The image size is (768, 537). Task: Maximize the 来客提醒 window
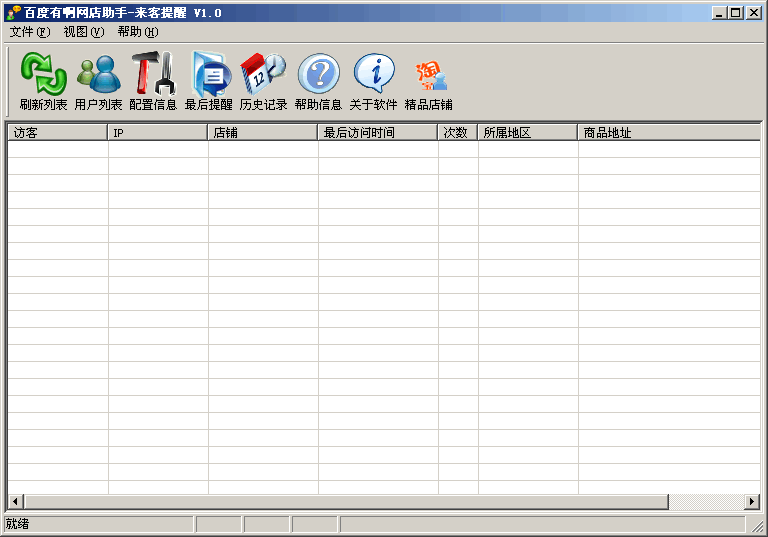pos(736,13)
